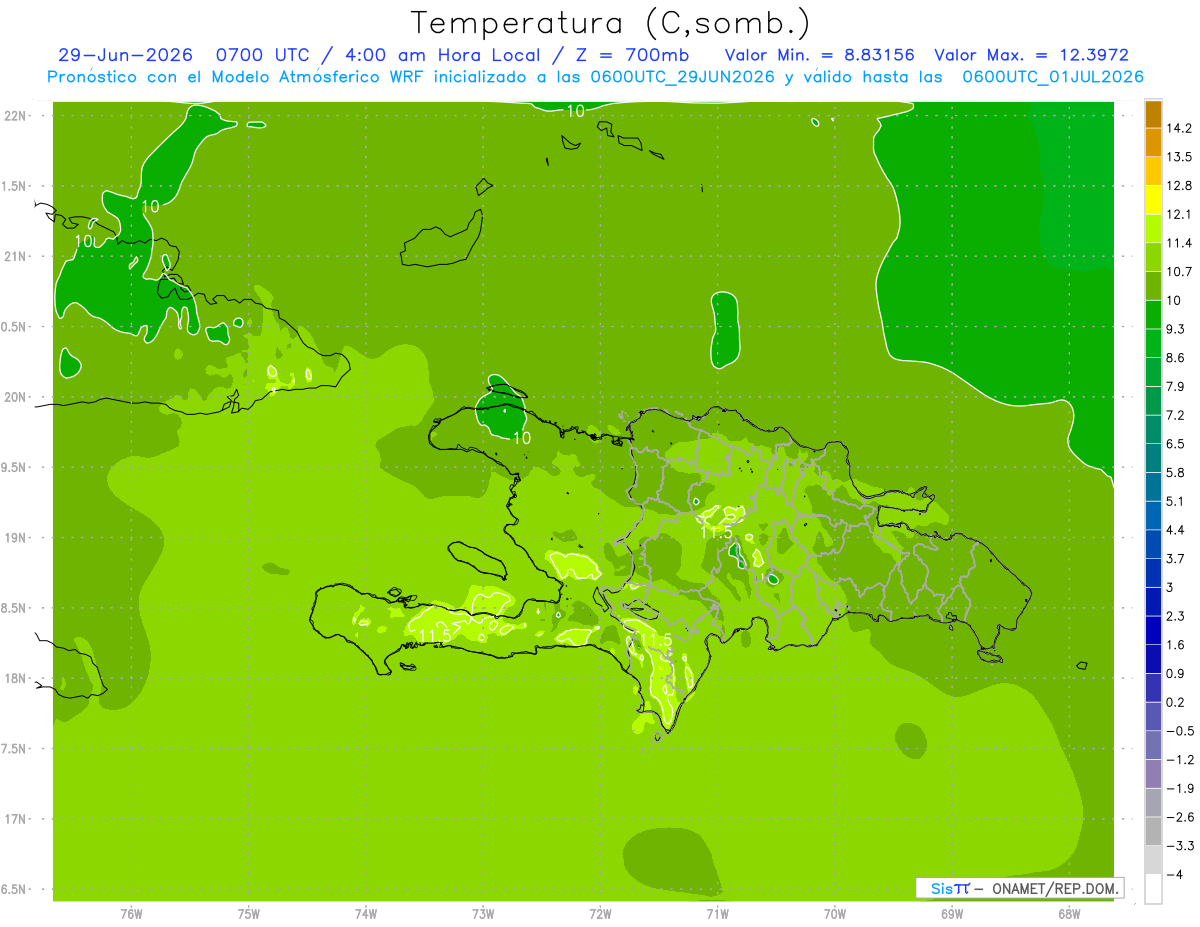Click the '22N' latitude label
This screenshot has height=927, width=1200.
[x=17, y=116]
